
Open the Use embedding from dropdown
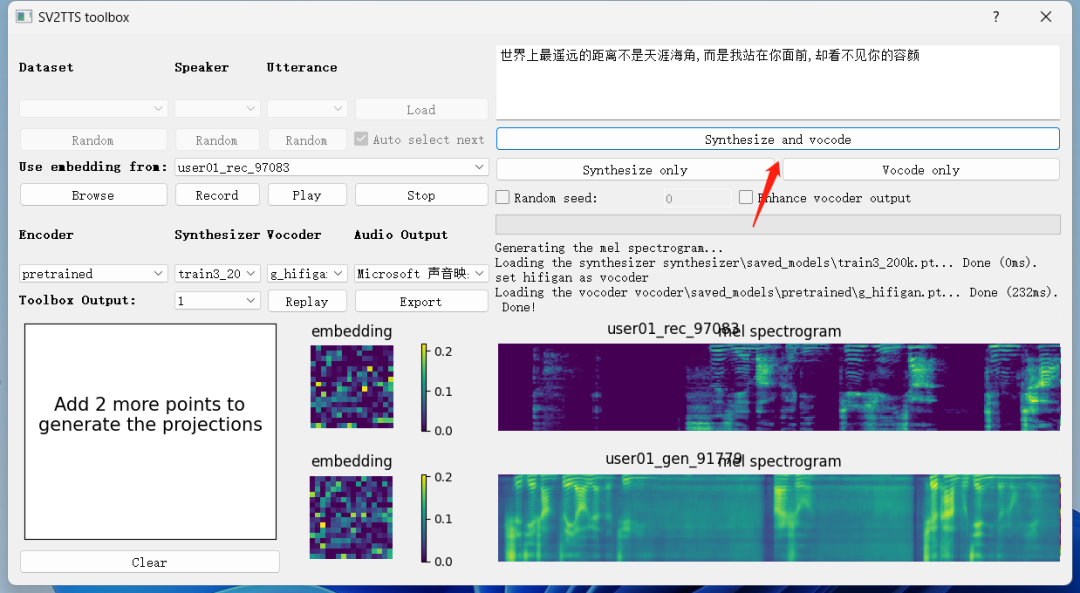331,168
